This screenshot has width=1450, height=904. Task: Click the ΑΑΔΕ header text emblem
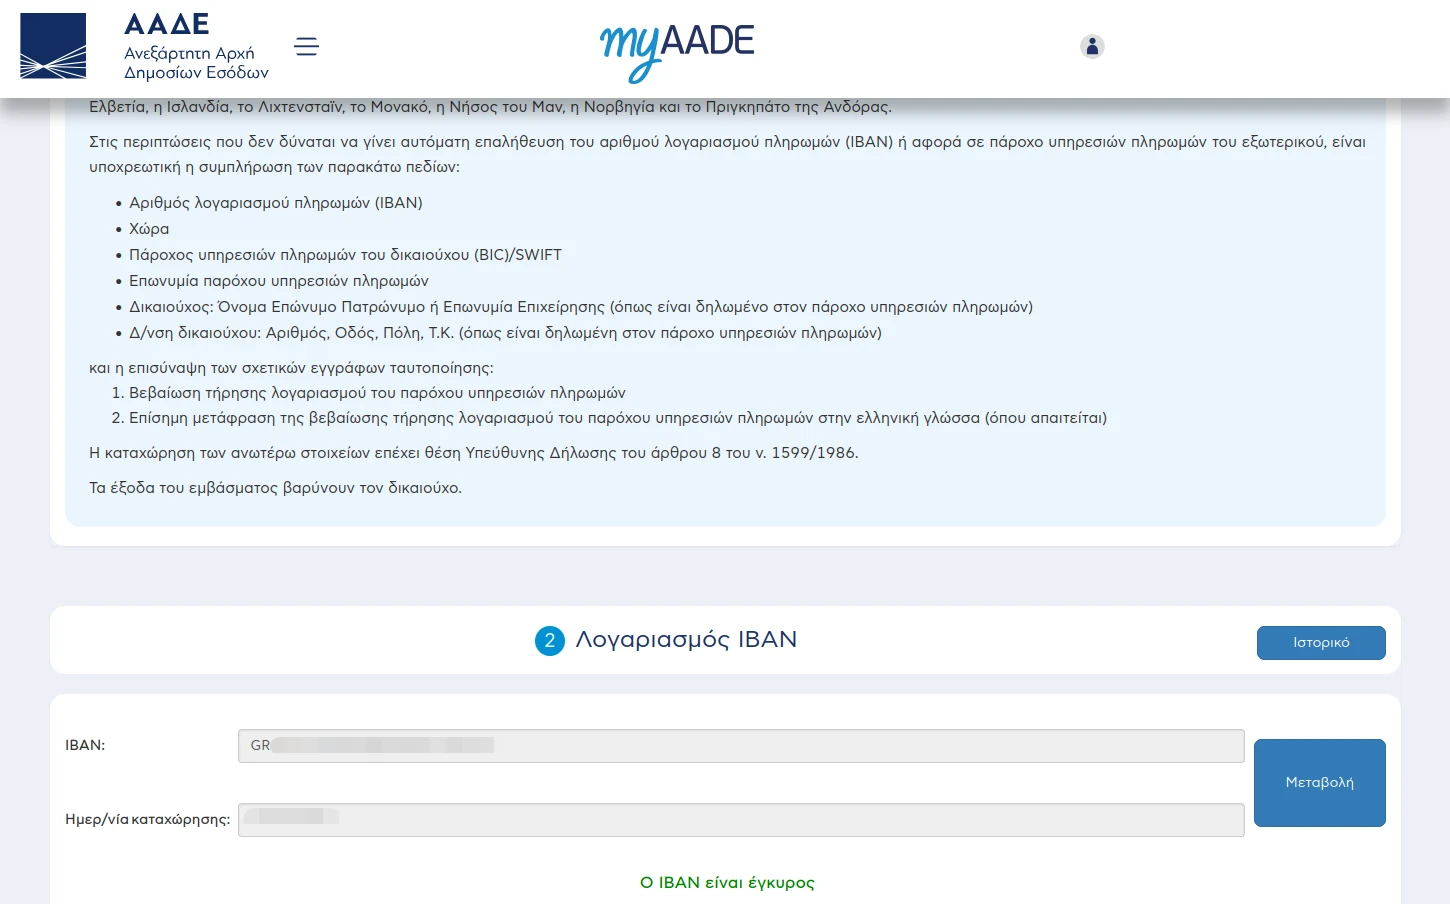pyautogui.click(x=166, y=24)
